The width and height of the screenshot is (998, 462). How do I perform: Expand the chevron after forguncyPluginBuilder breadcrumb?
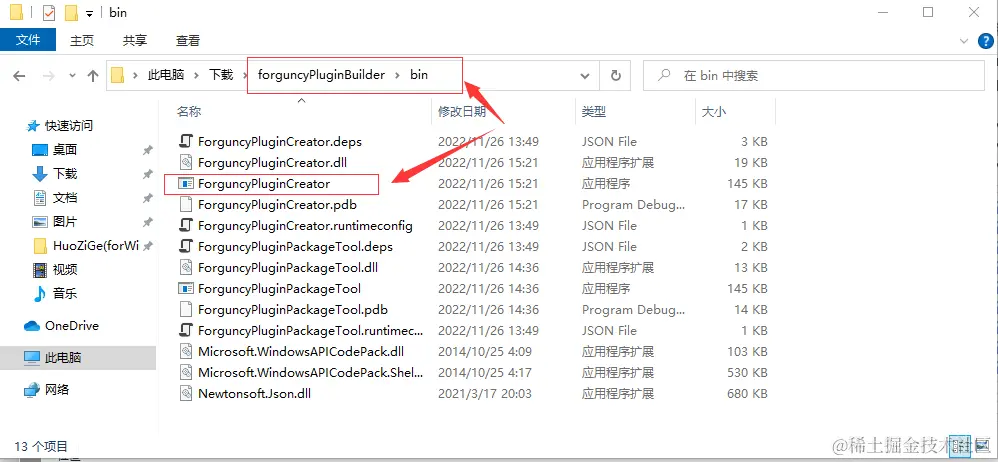pyautogui.click(x=397, y=75)
